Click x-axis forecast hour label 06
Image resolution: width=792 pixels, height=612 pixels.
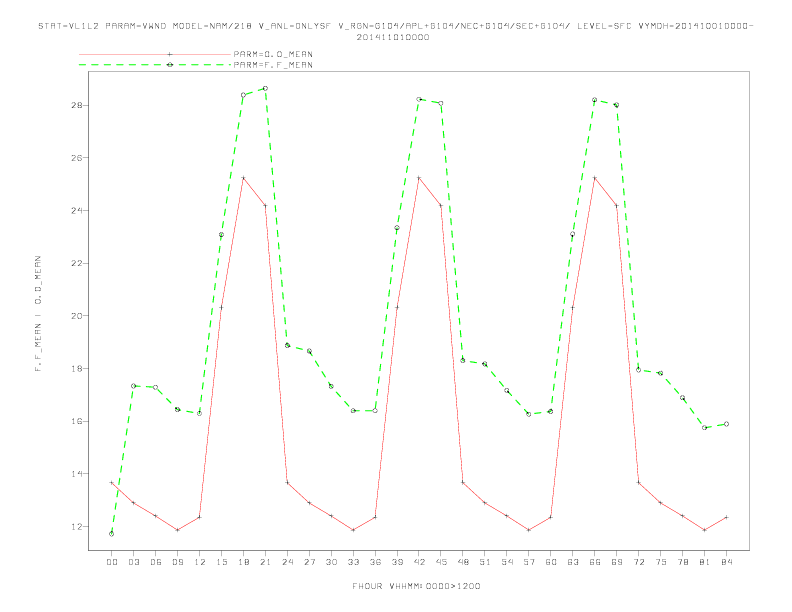156,562
